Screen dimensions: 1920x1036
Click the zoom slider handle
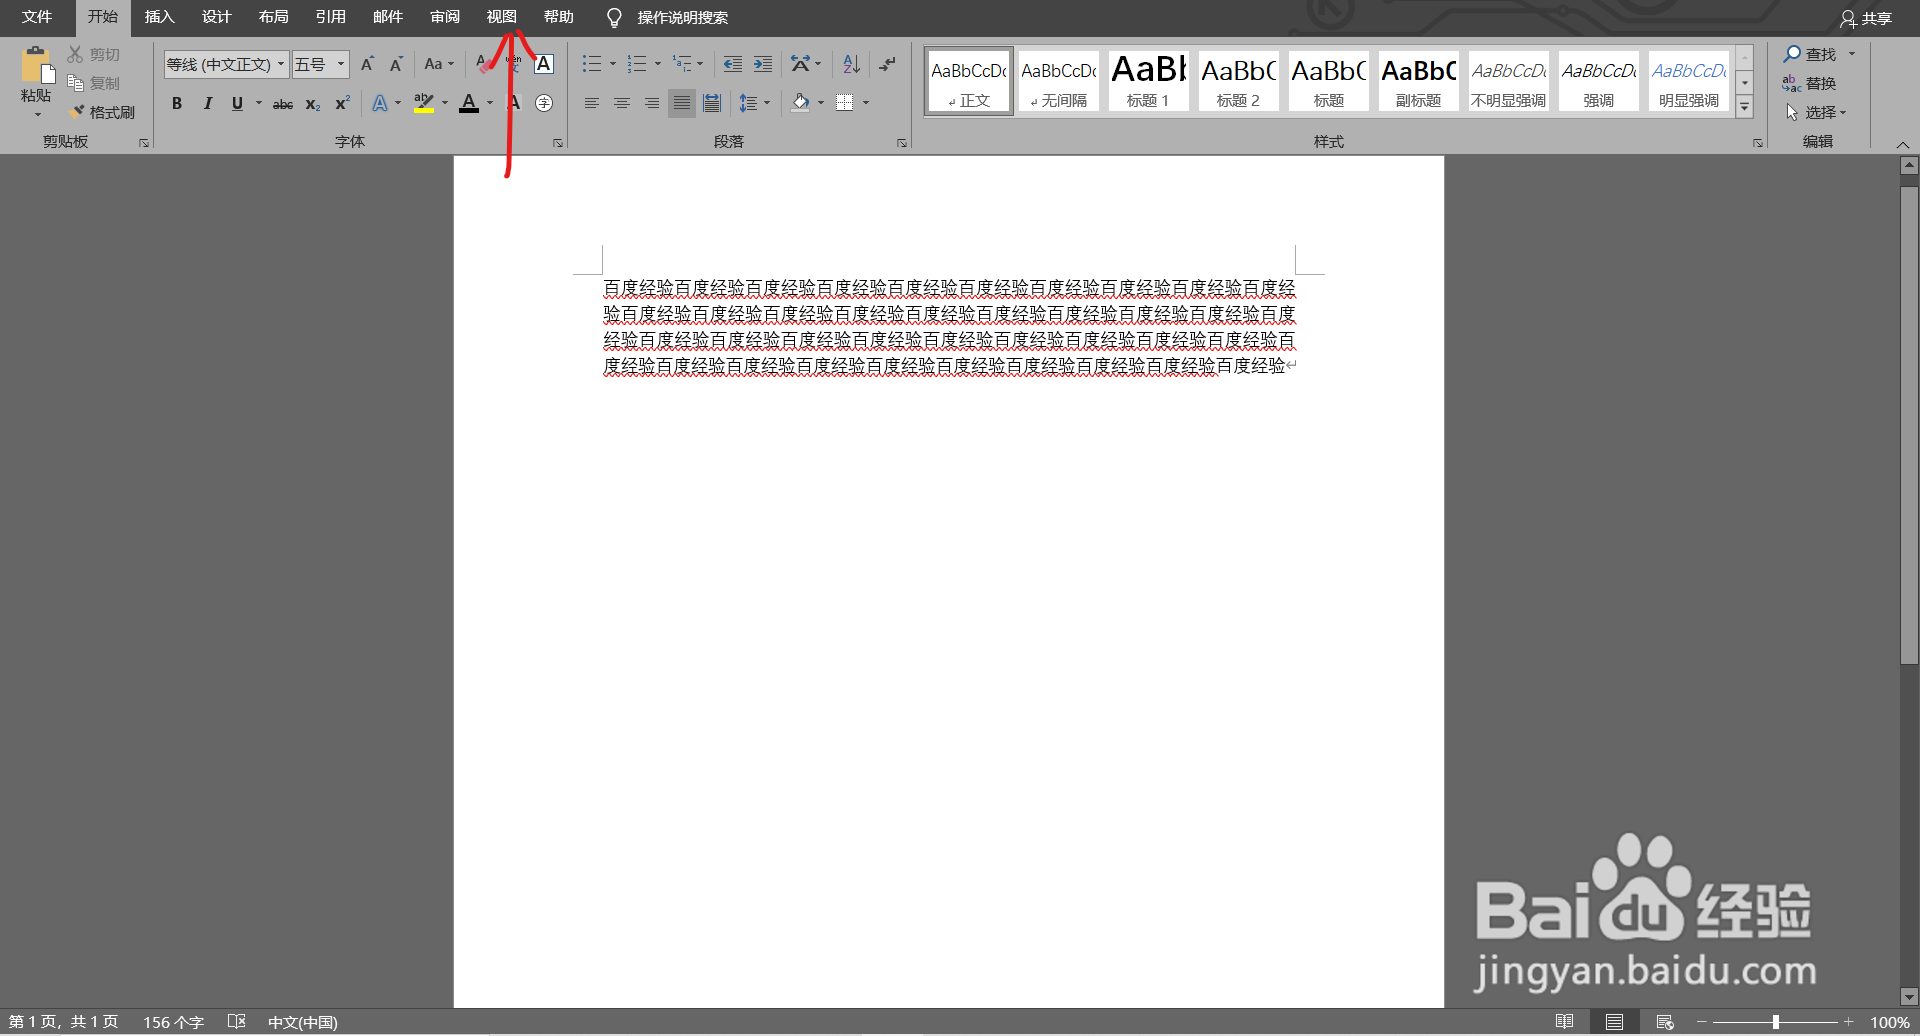click(x=1776, y=1022)
